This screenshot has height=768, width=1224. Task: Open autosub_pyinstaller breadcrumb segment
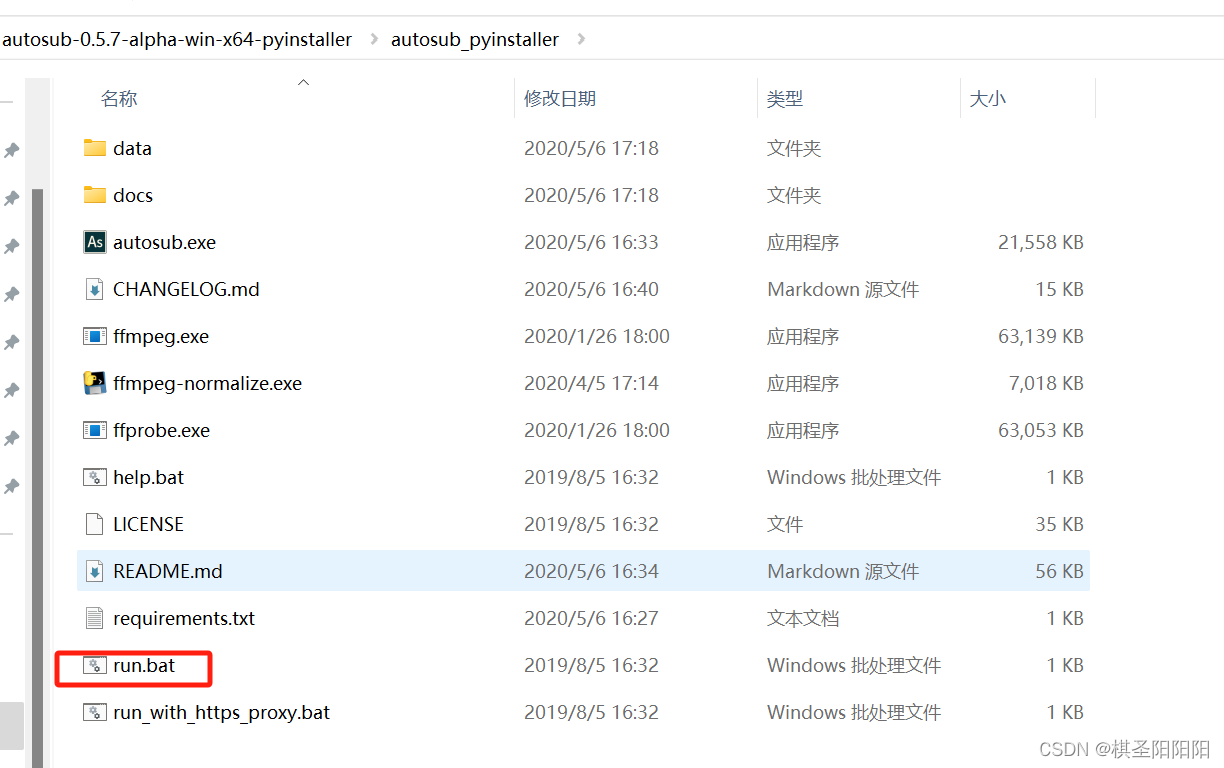475,40
